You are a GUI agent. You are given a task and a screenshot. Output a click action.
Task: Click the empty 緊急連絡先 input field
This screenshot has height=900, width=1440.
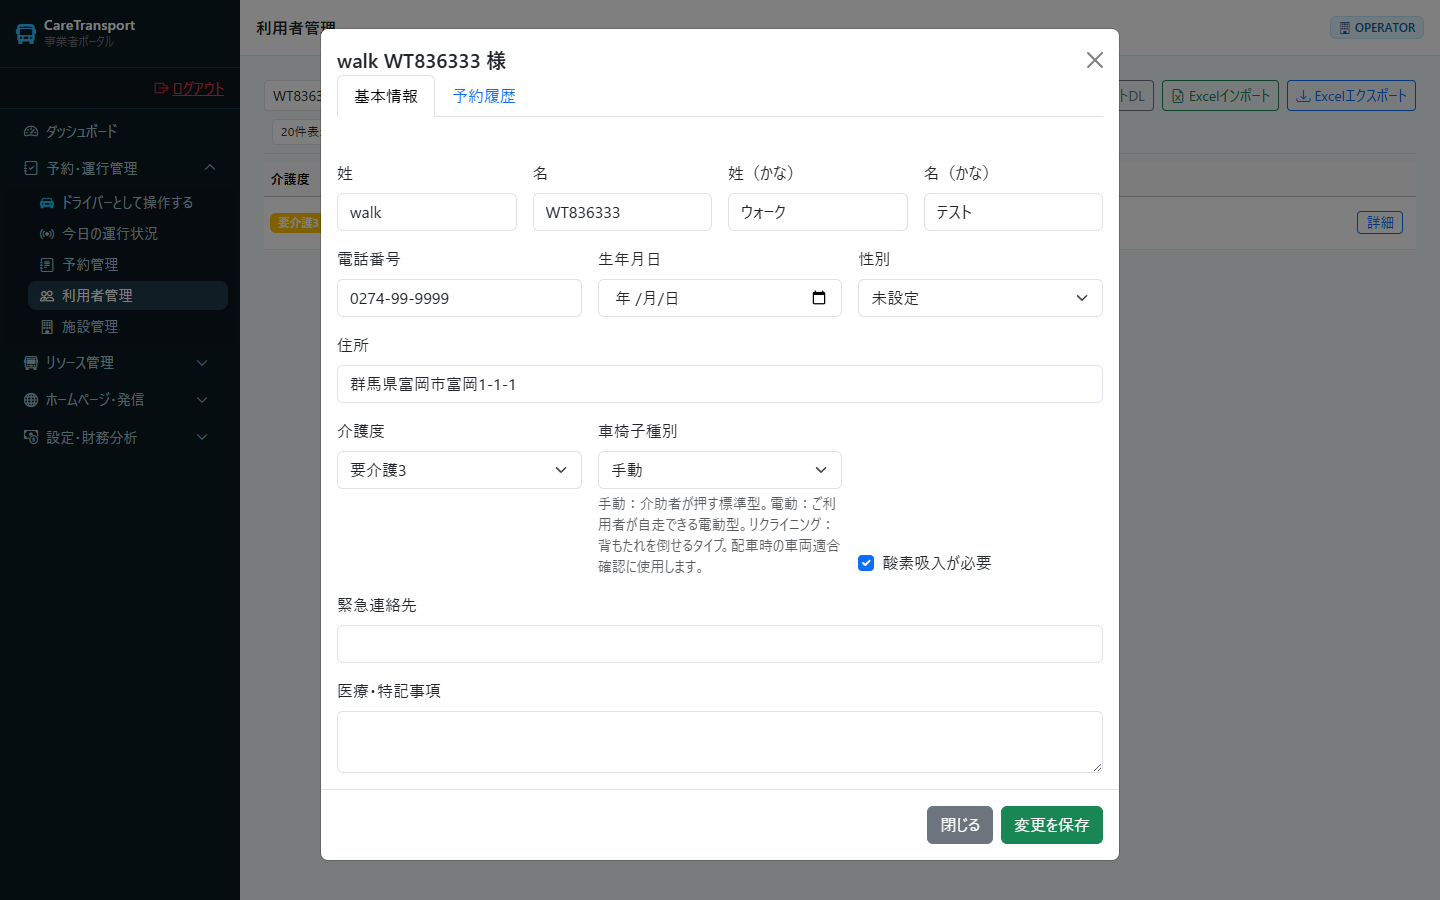tap(720, 644)
